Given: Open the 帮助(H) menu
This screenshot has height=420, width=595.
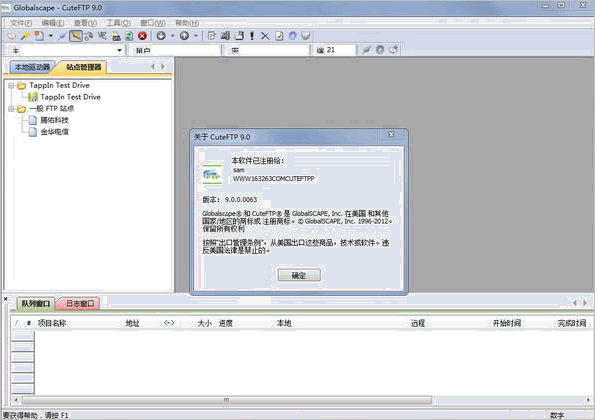Looking at the screenshot, I should (187, 23).
